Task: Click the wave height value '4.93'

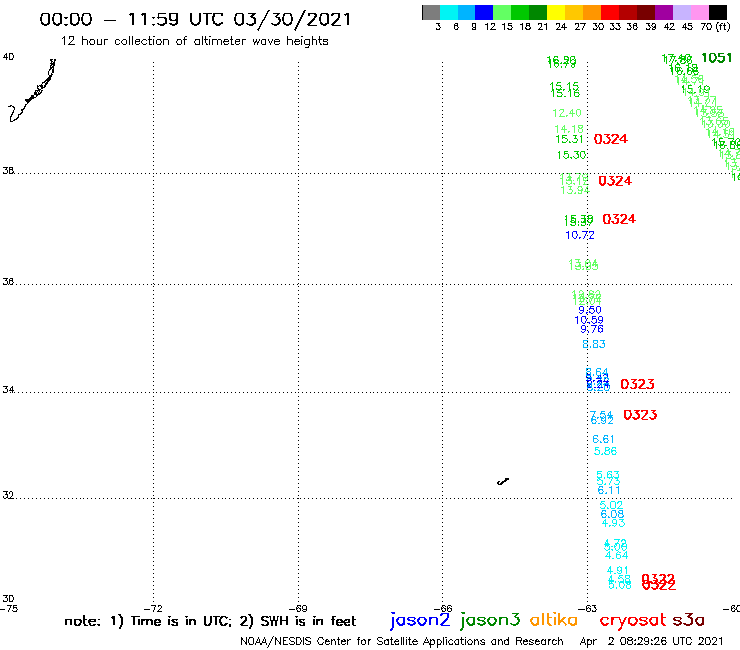Action: pos(613,523)
